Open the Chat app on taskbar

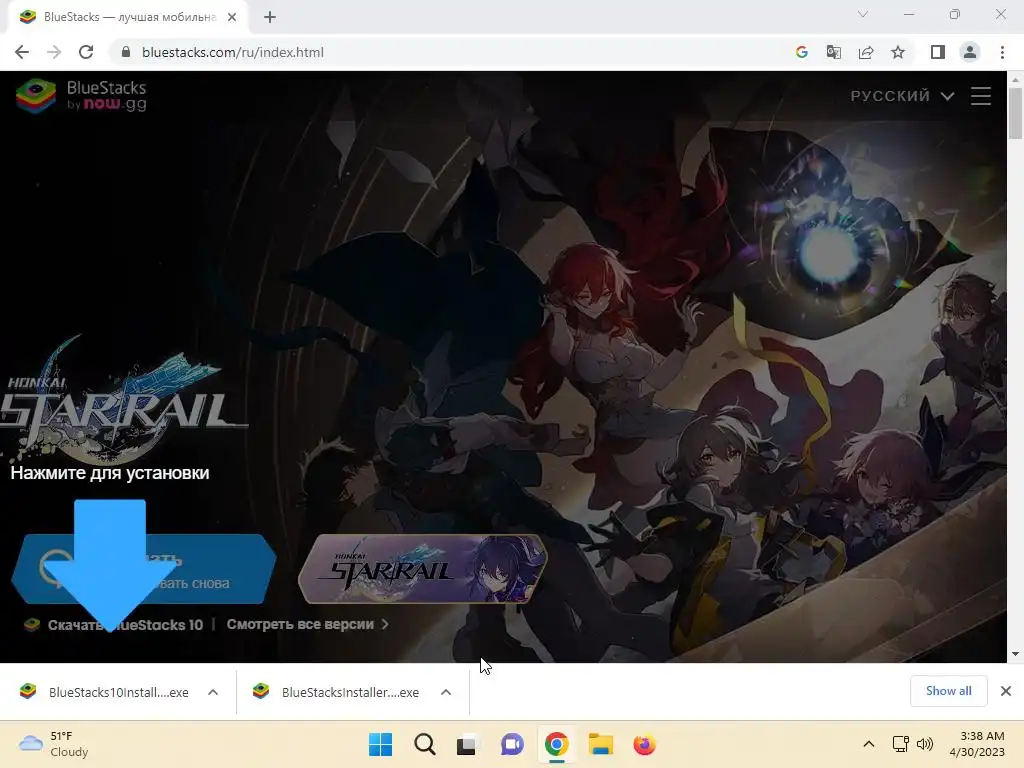point(512,744)
